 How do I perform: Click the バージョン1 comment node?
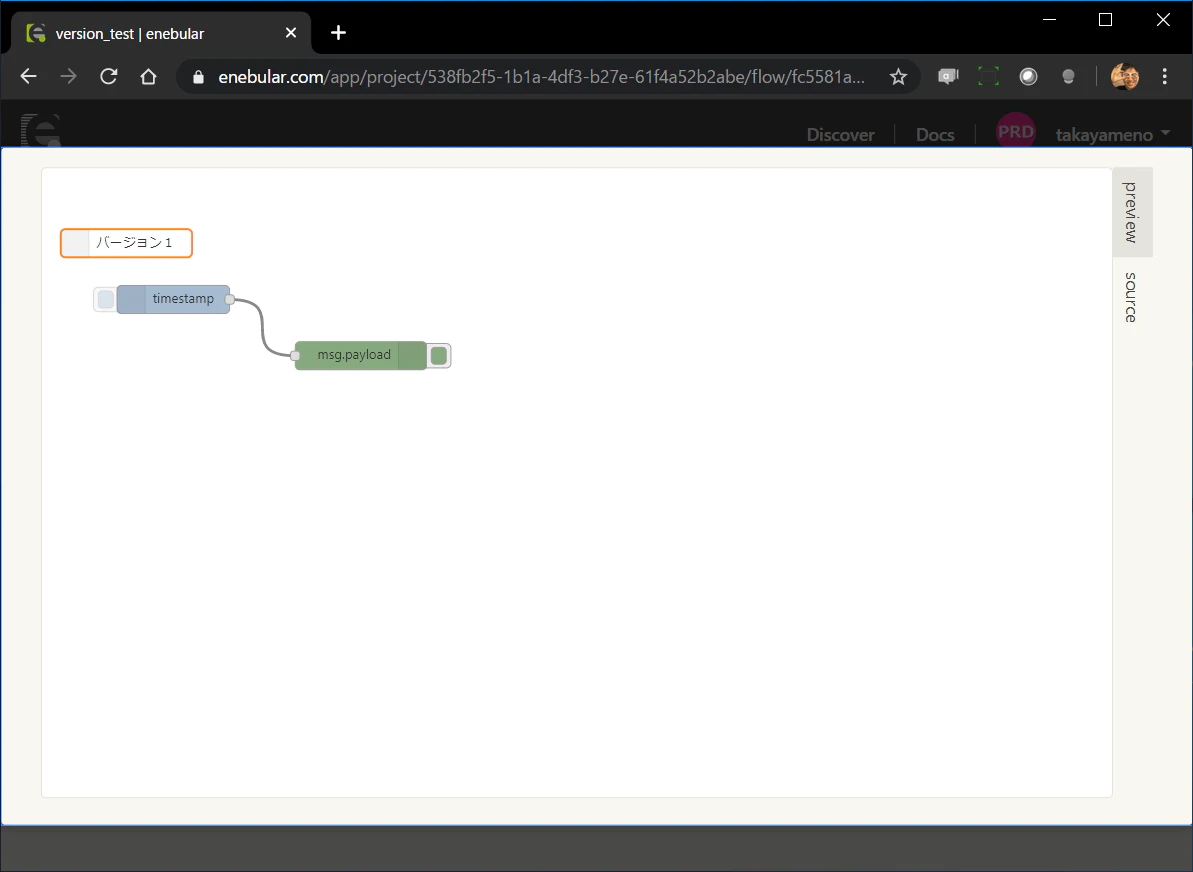point(126,243)
